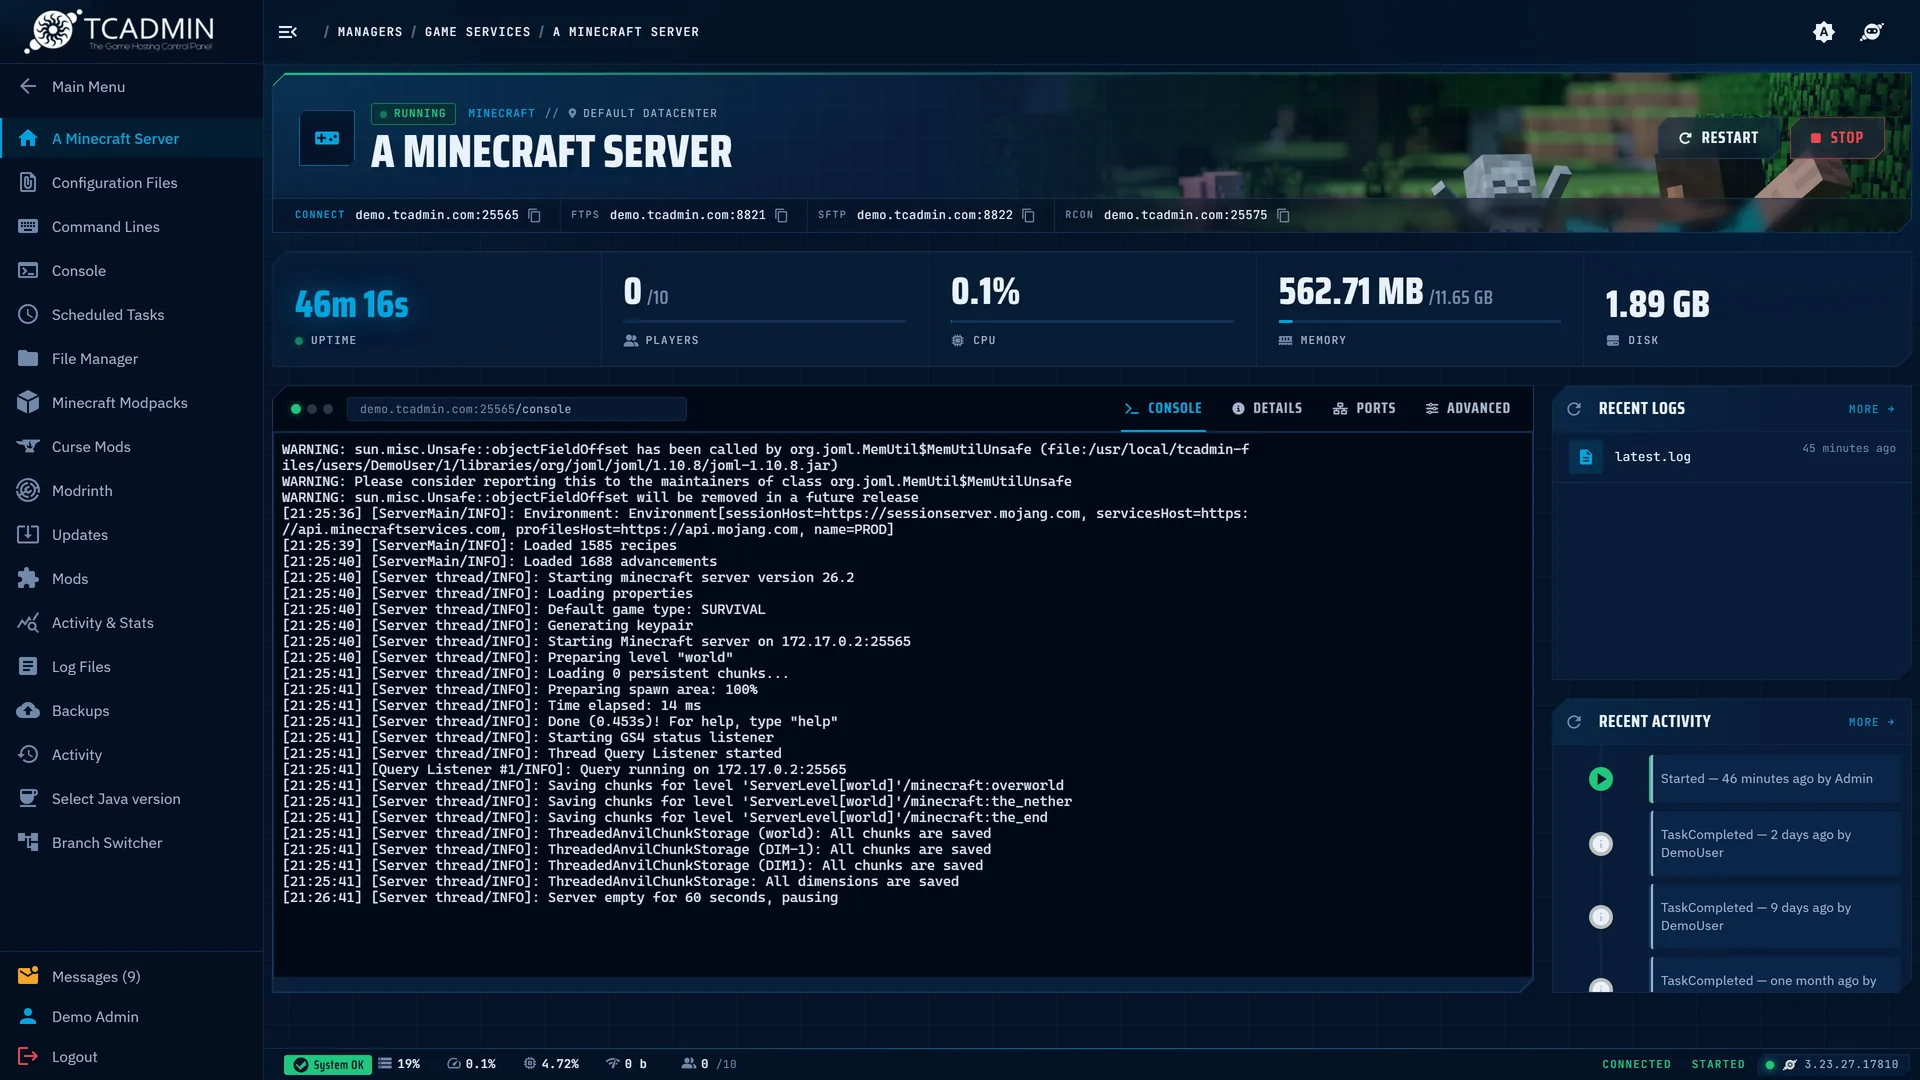The width and height of the screenshot is (1920, 1080).
Task: Restart the Minecraft server
Action: coord(1718,138)
